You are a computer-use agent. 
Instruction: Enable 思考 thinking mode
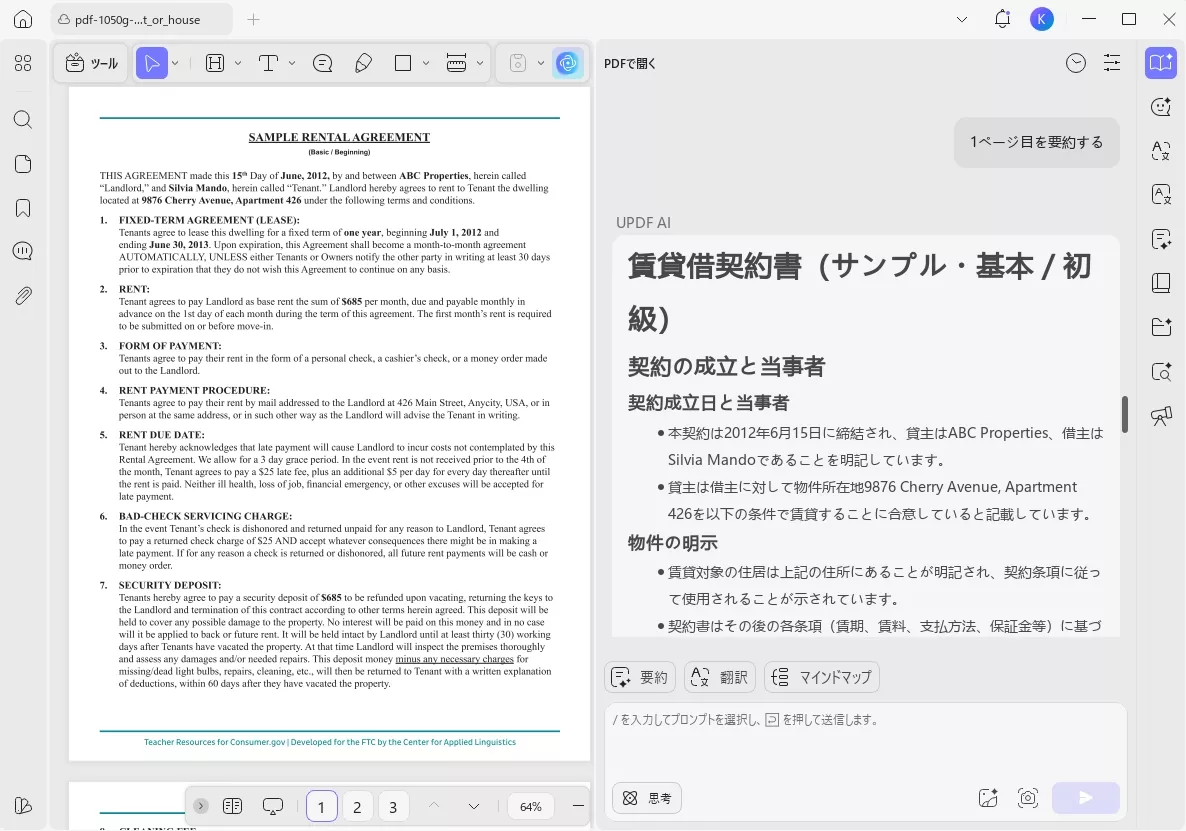click(x=646, y=798)
